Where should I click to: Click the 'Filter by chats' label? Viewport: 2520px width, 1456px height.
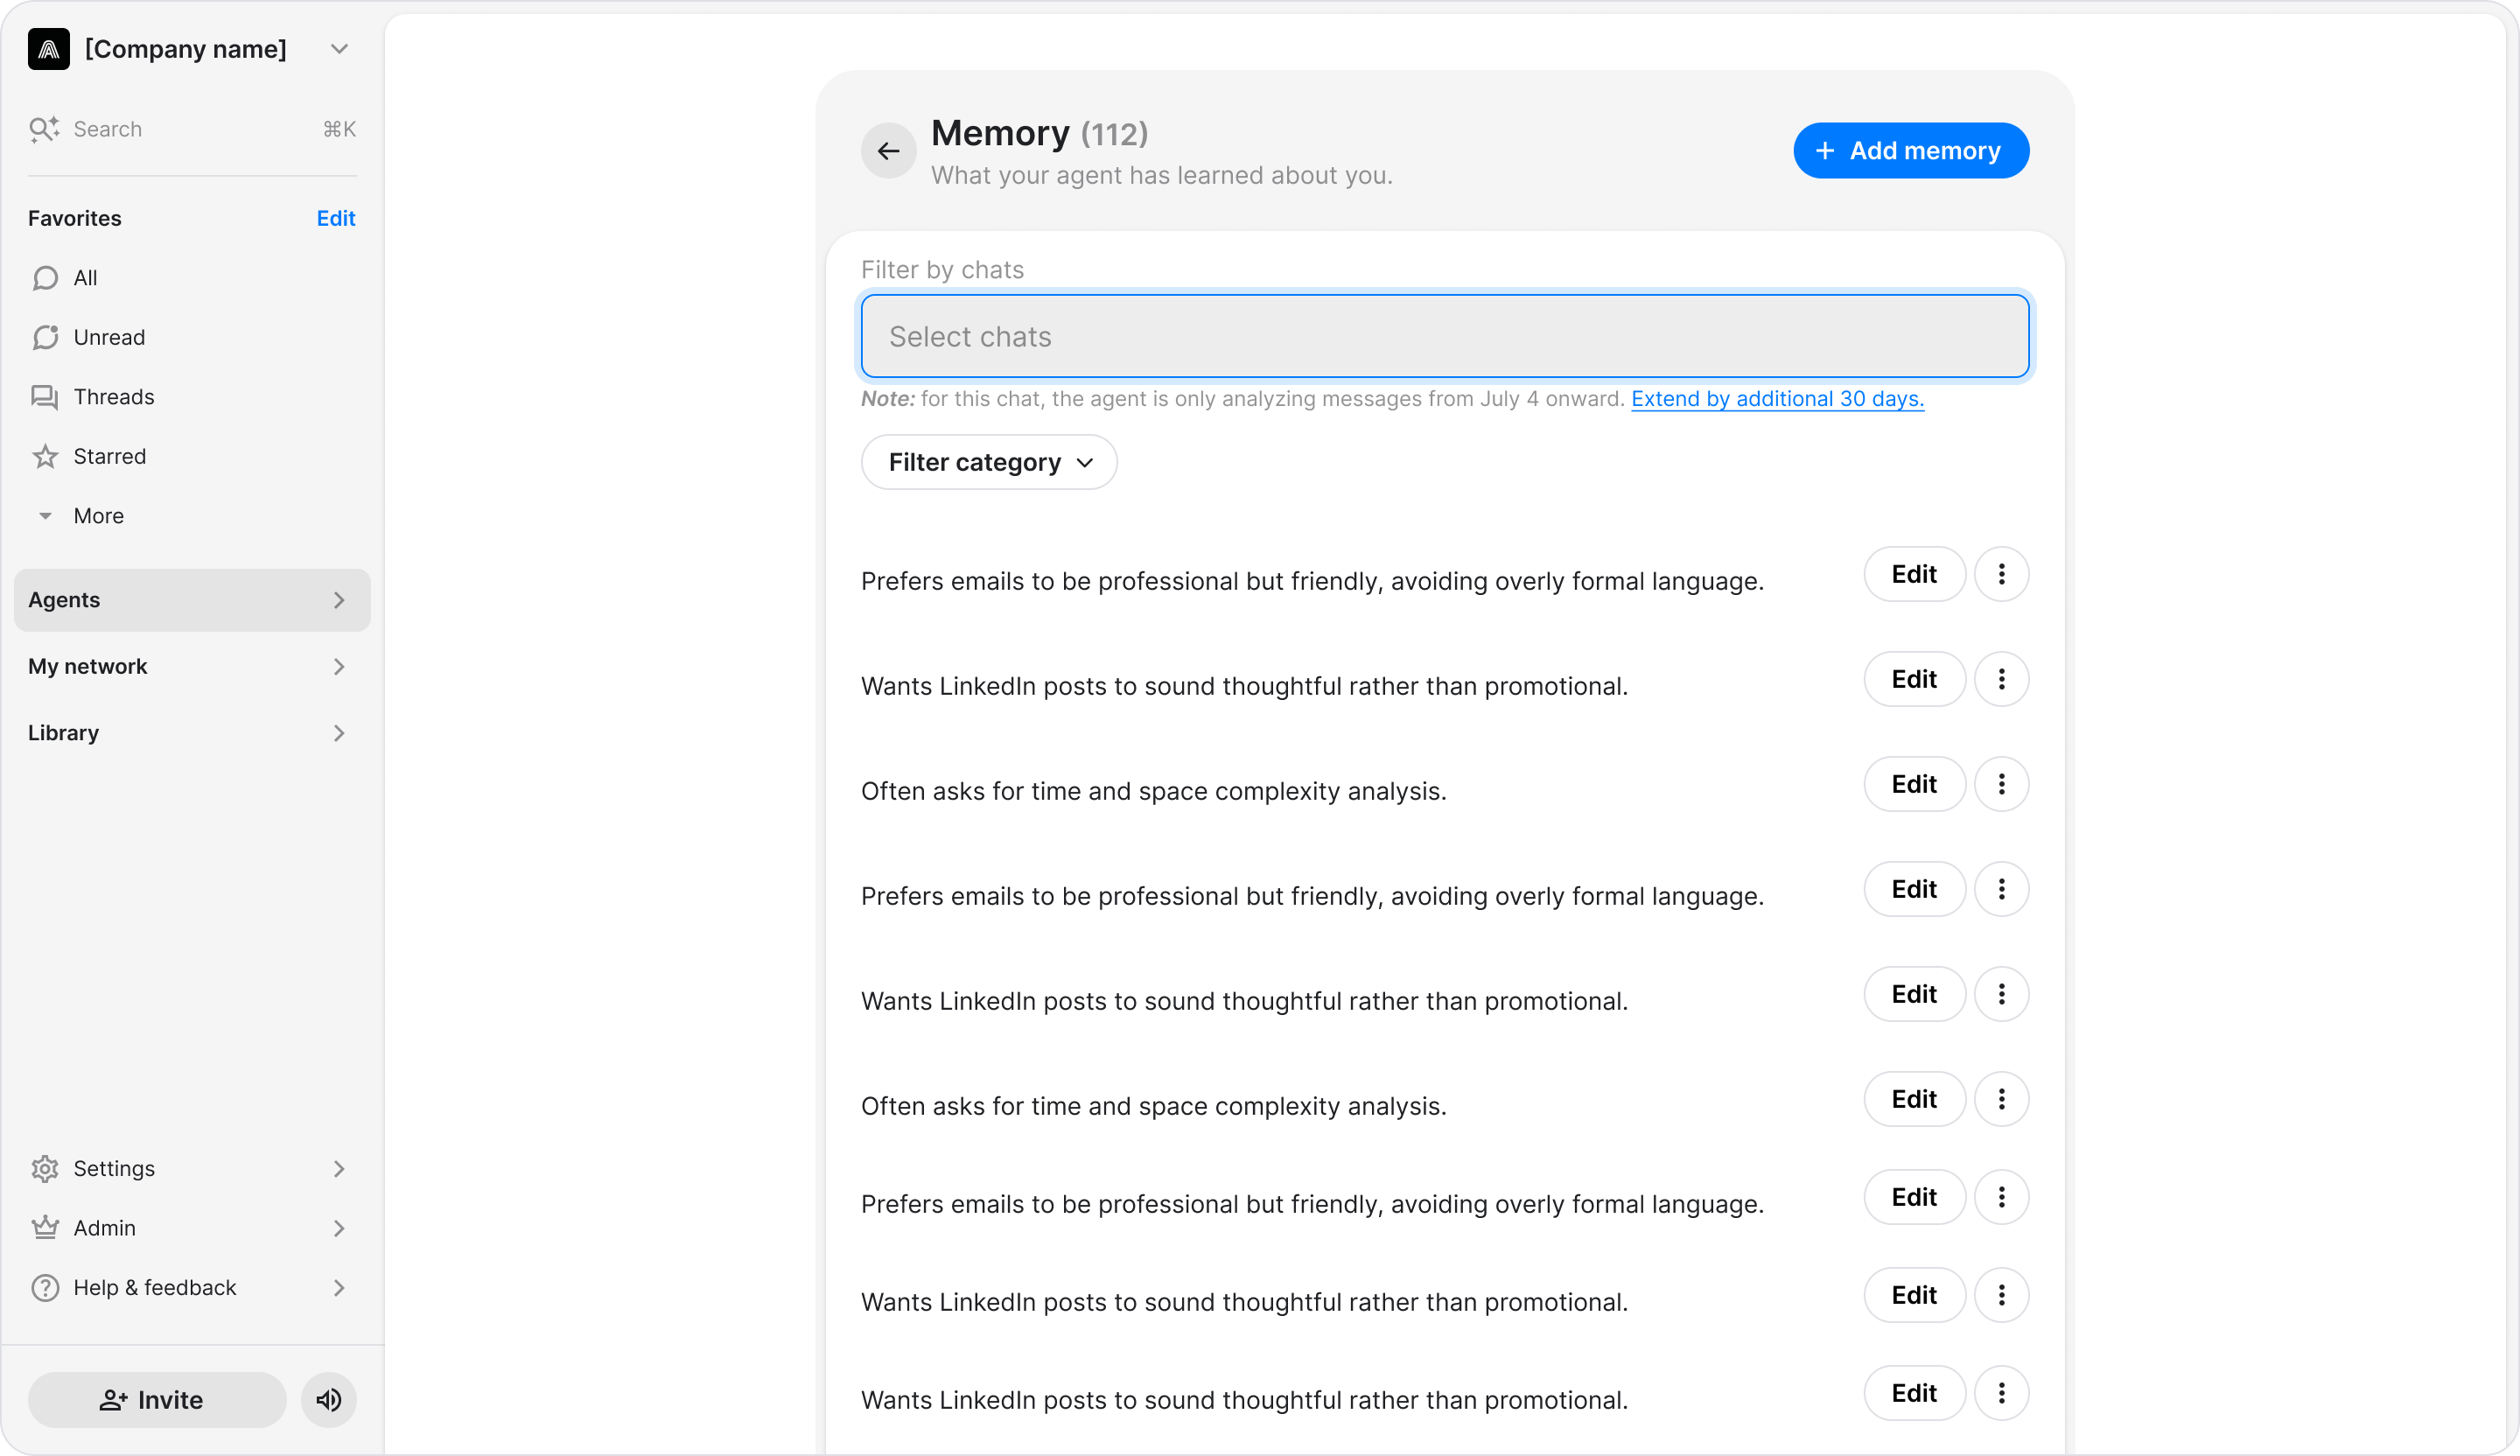(x=942, y=270)
